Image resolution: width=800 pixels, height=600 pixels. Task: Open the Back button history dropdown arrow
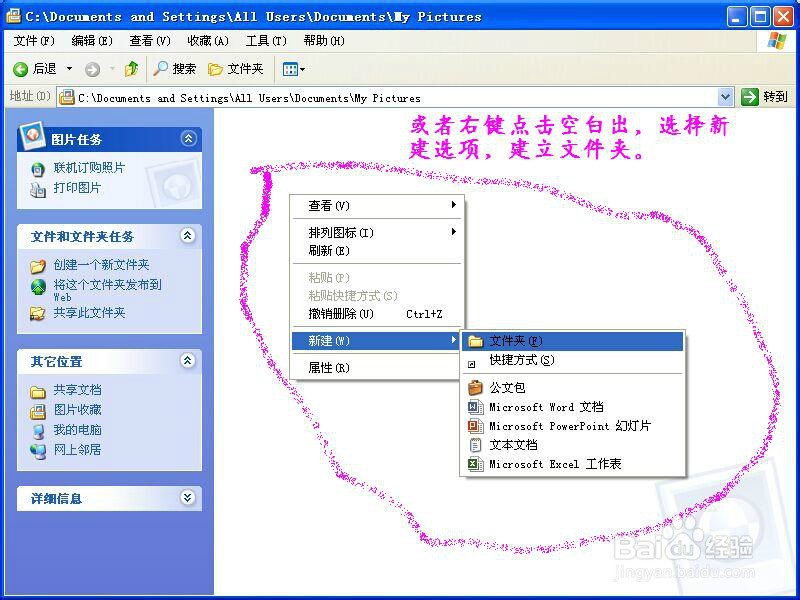69,69
